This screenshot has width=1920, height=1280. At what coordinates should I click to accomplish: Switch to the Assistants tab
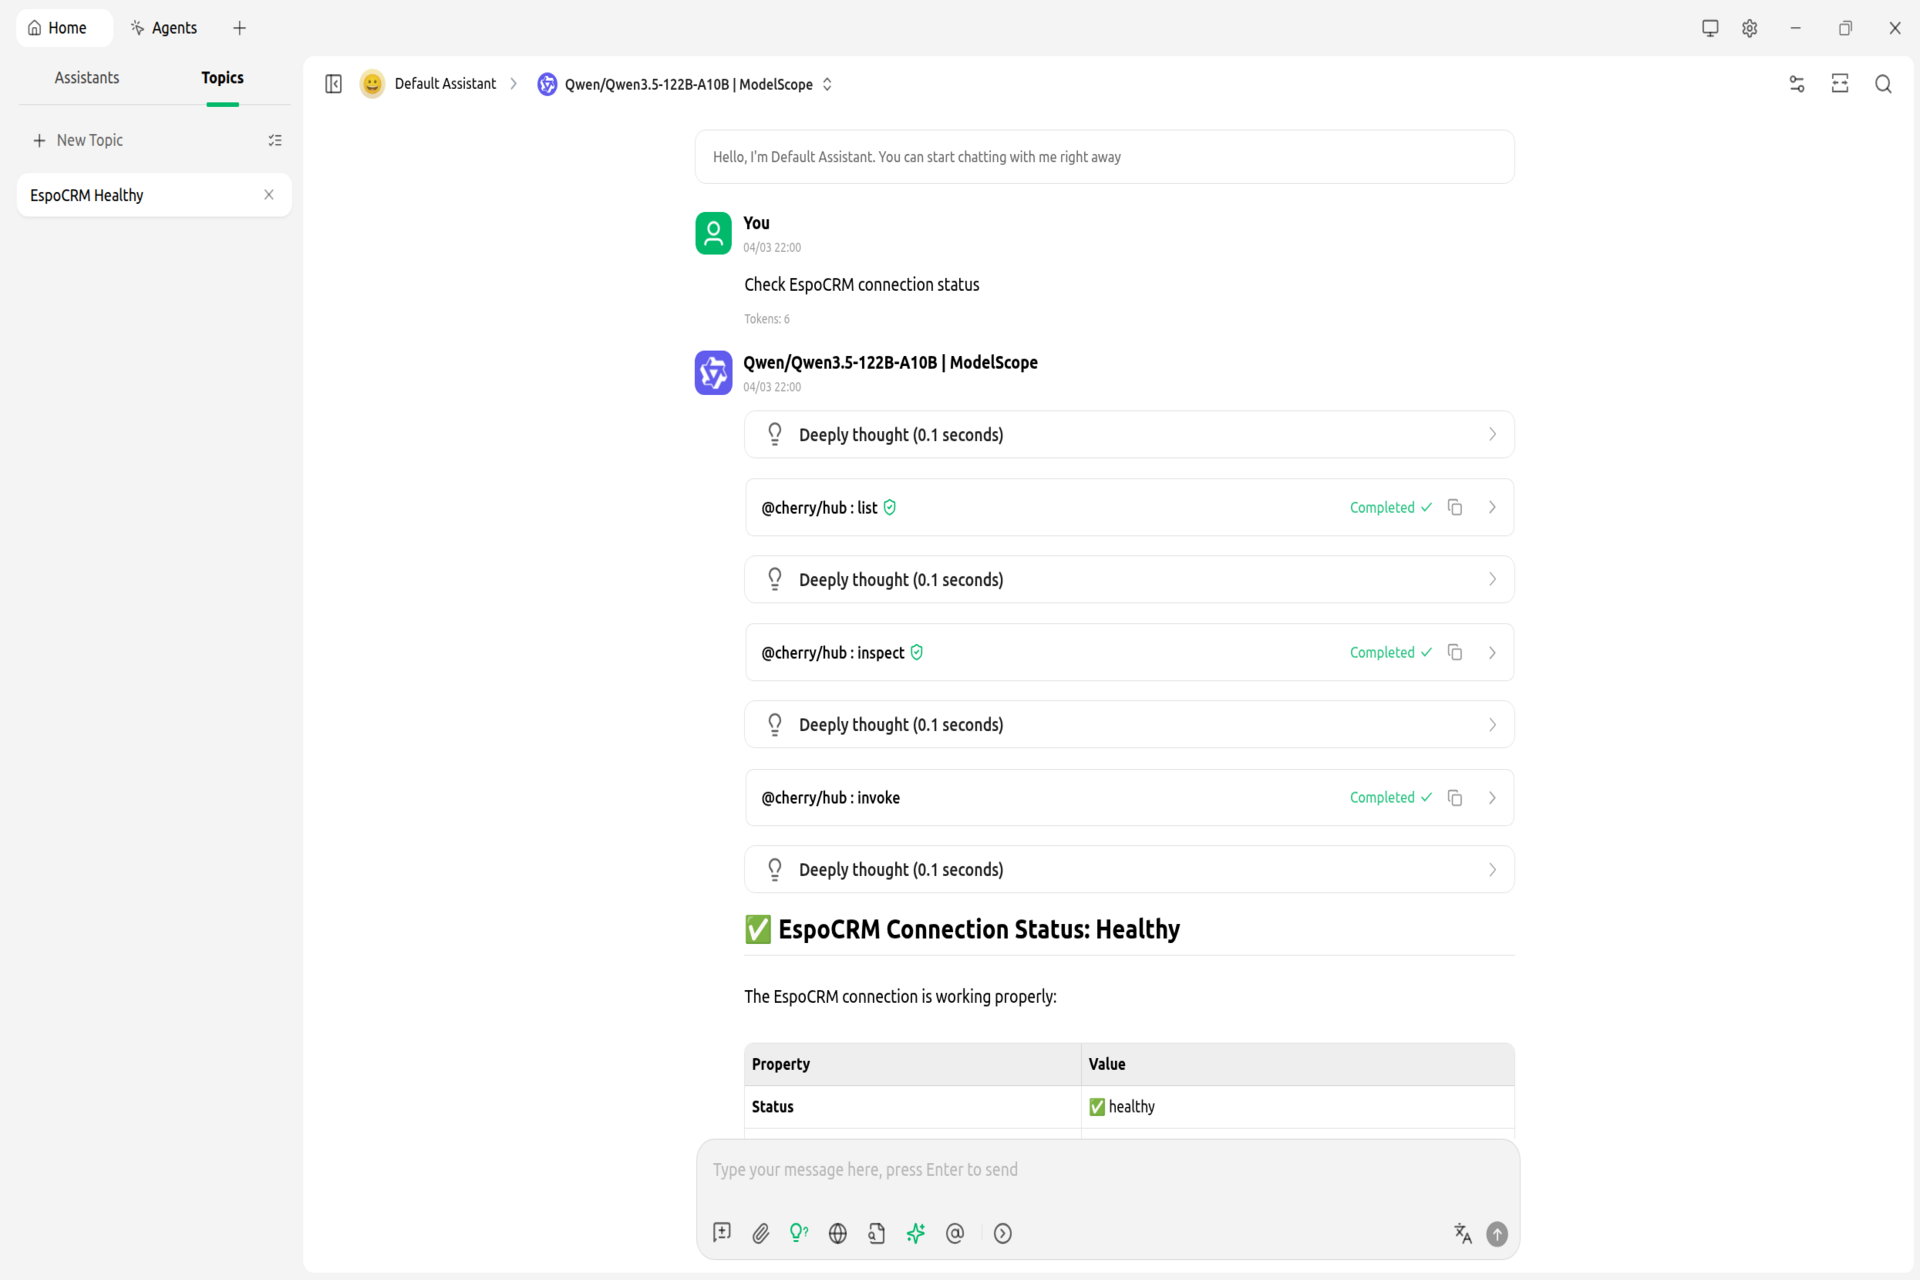[87, 78]
